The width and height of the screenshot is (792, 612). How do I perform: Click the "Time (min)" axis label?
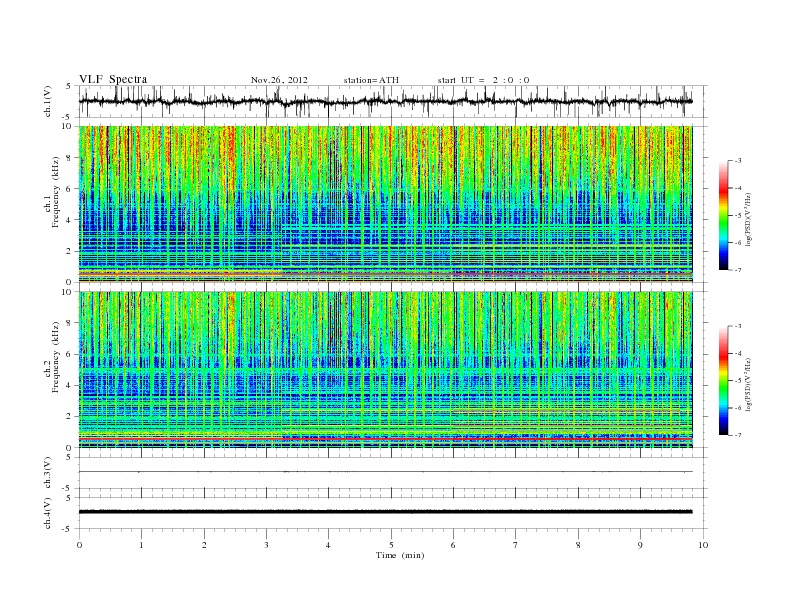pos(400,555)
